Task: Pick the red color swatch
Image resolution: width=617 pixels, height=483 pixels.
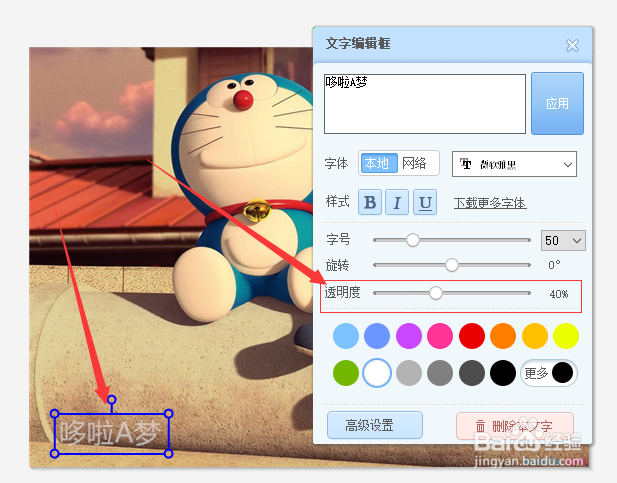Action: [x=471, y=336]
